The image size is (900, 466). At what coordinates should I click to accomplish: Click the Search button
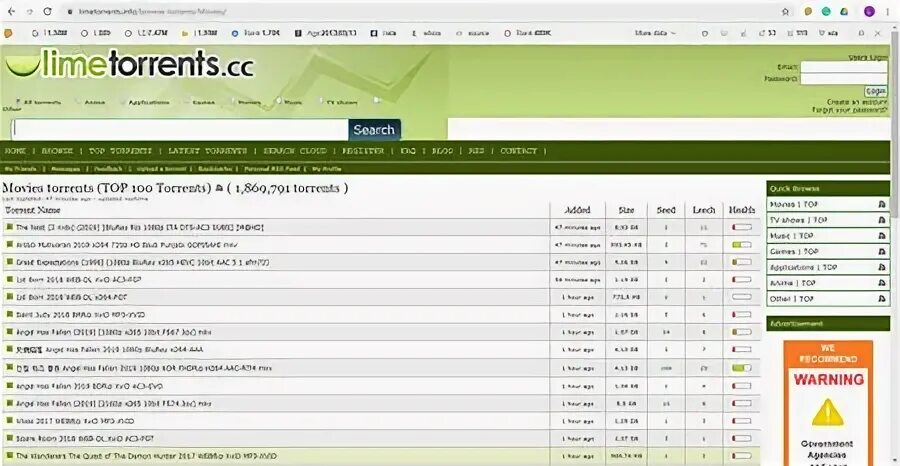coord(374,130)
